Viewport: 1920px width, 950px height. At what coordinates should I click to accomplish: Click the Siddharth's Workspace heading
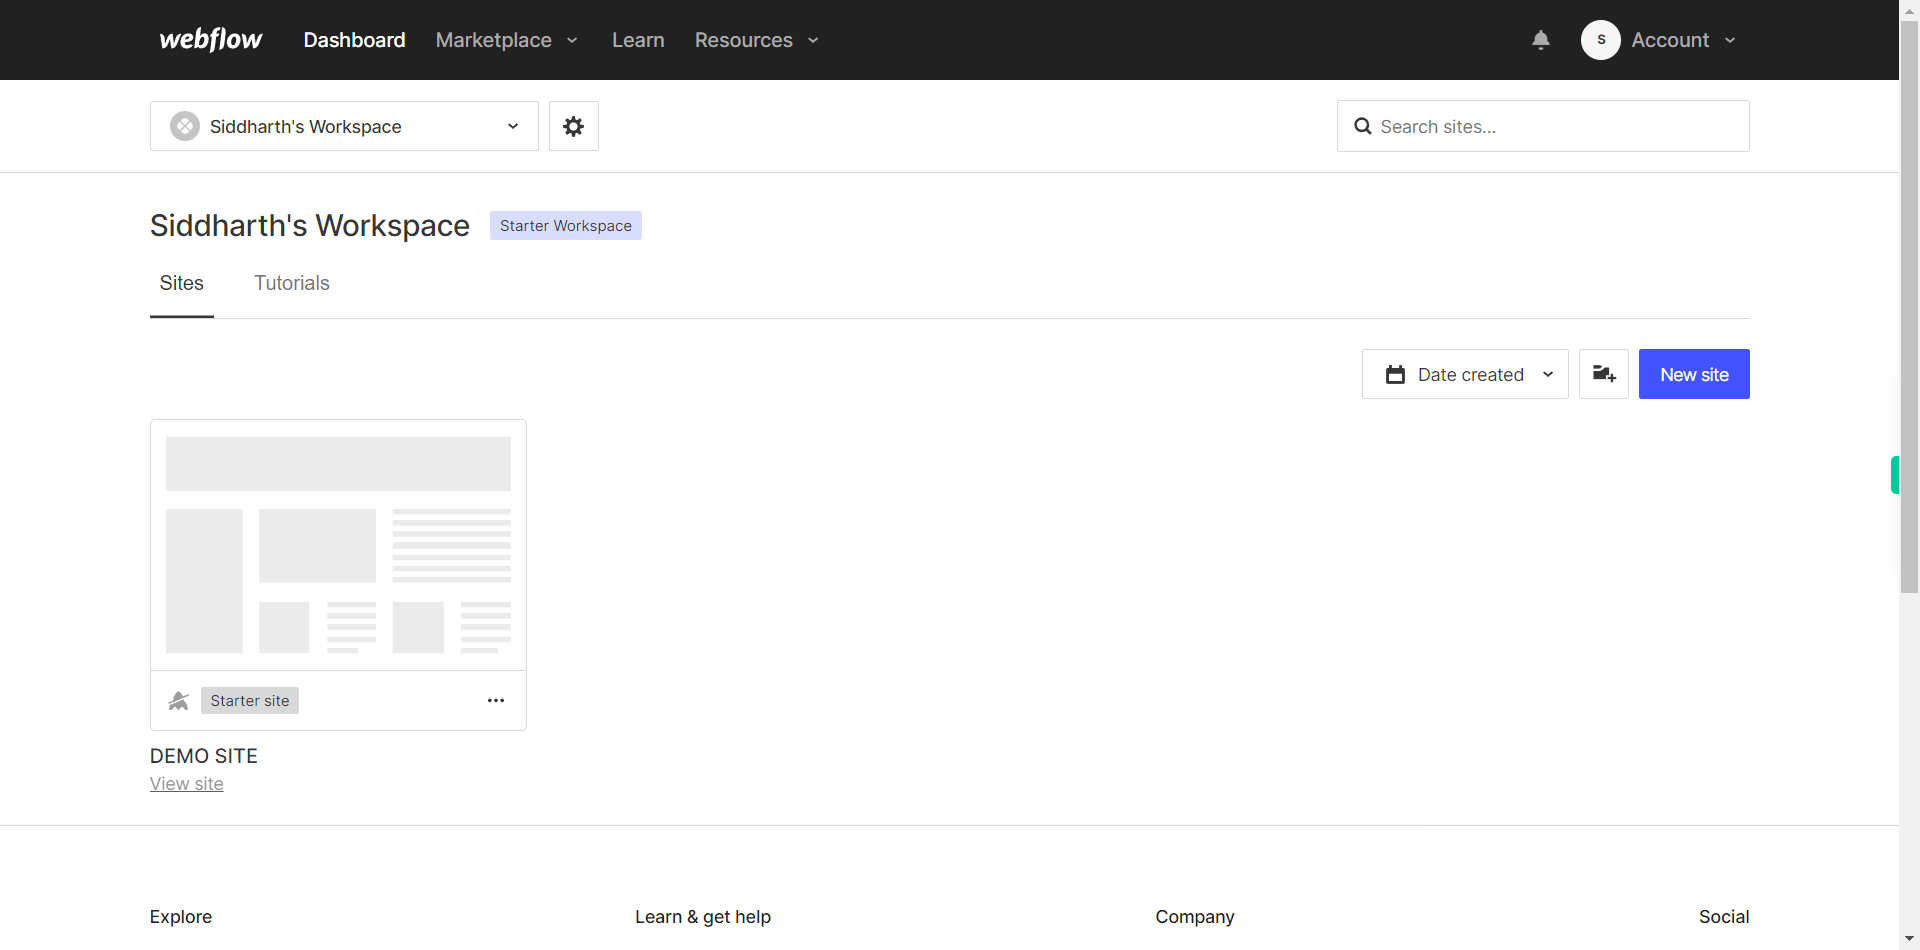[x=310, y=226]
